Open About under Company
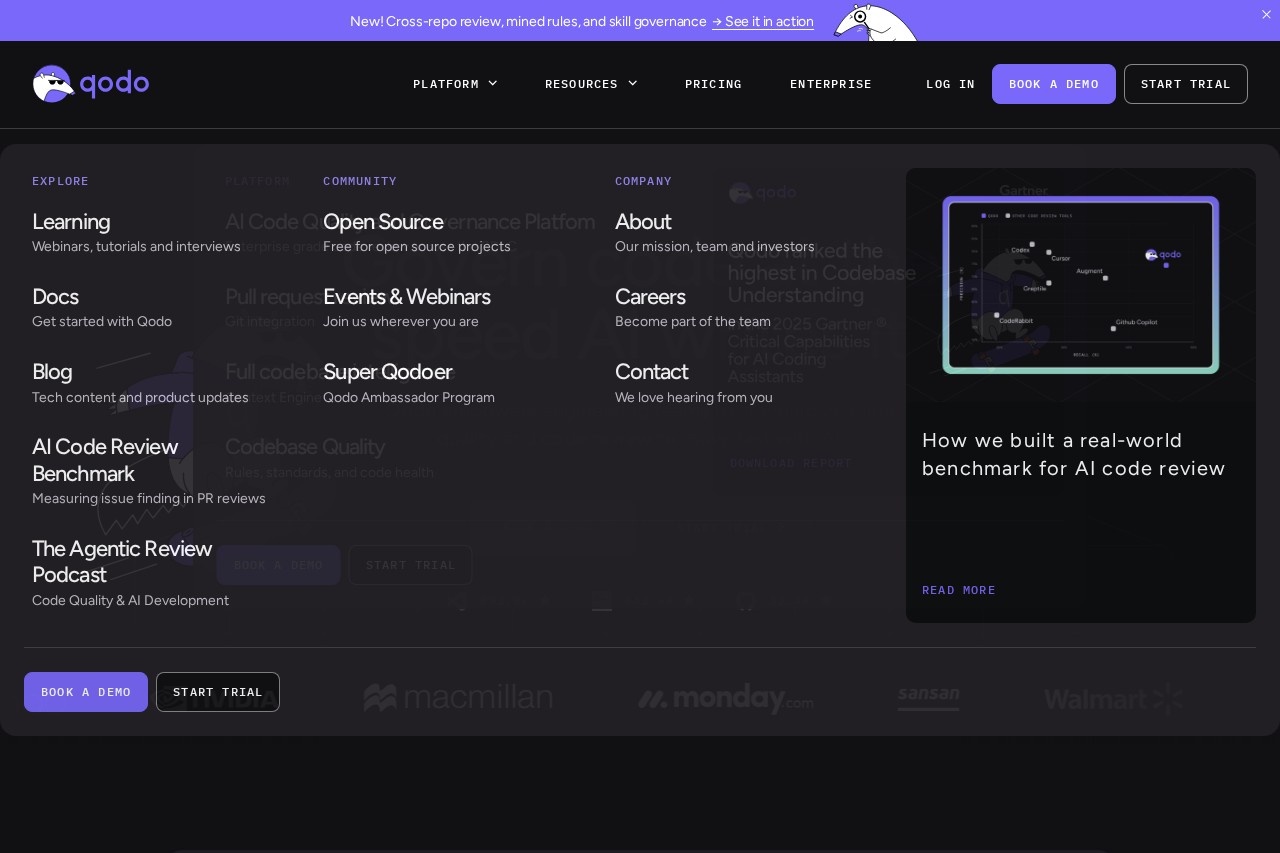This screenshot has width=1280, height=853. pyautogui.click(x=643, y=221)
